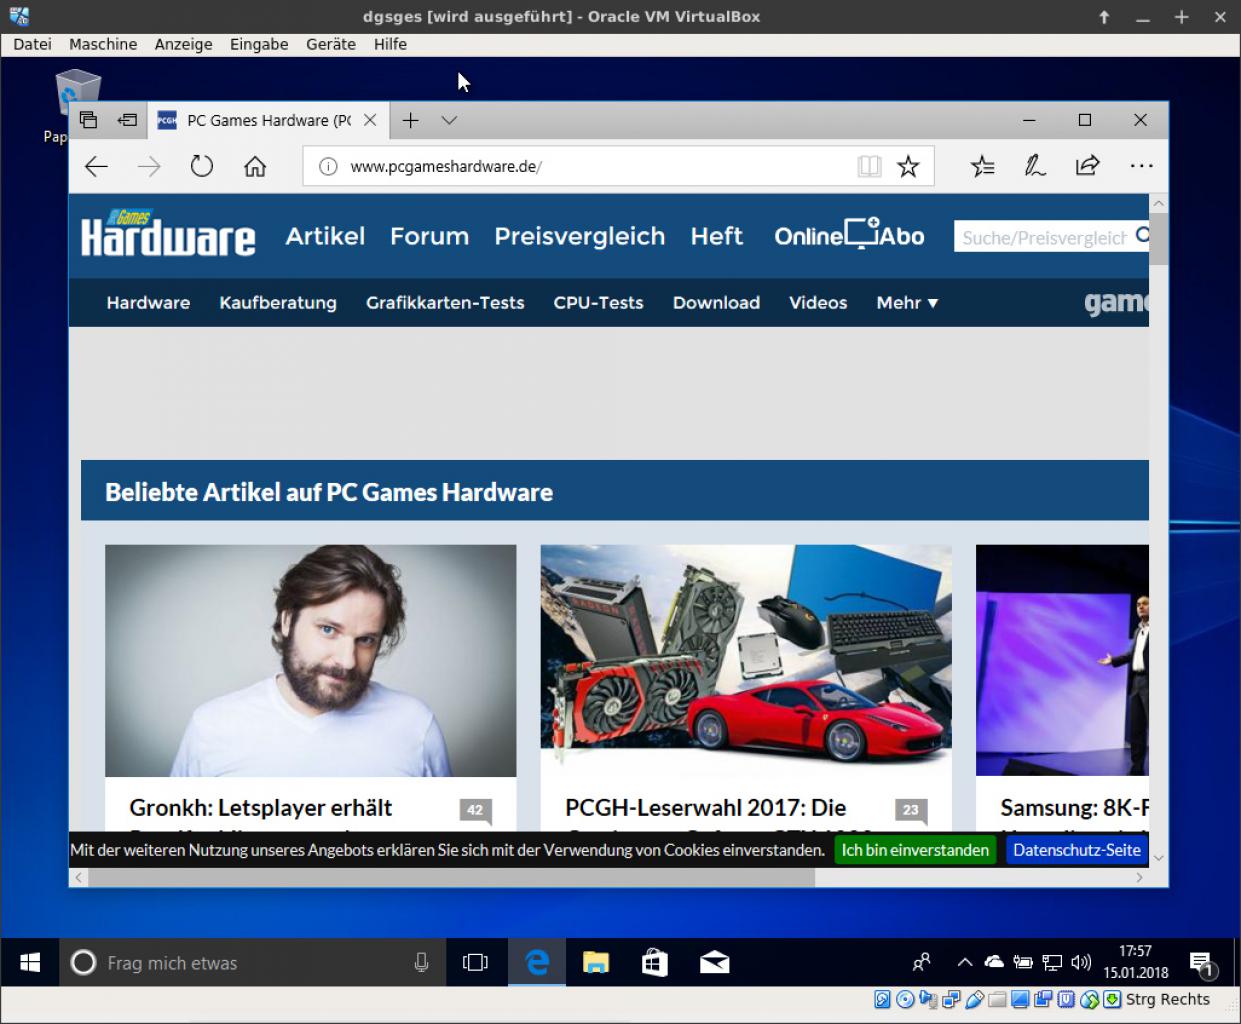Open the Edge Hub favorites list icon
The width and height of the screenshot is (1241, 1024).
(x=982, y=167)
